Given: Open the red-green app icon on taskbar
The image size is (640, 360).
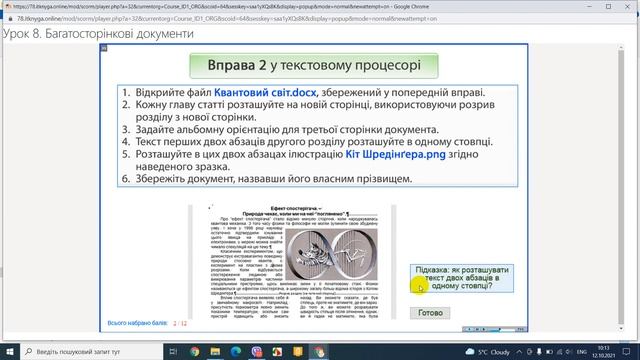Looking at the screenshot, I should coord(277,351).
